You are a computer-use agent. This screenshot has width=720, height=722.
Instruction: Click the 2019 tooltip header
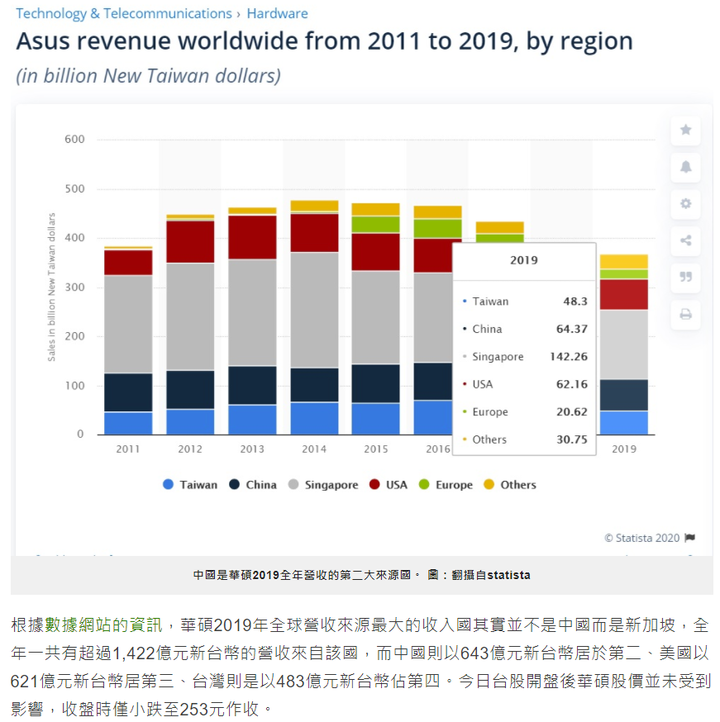point(524,260)
